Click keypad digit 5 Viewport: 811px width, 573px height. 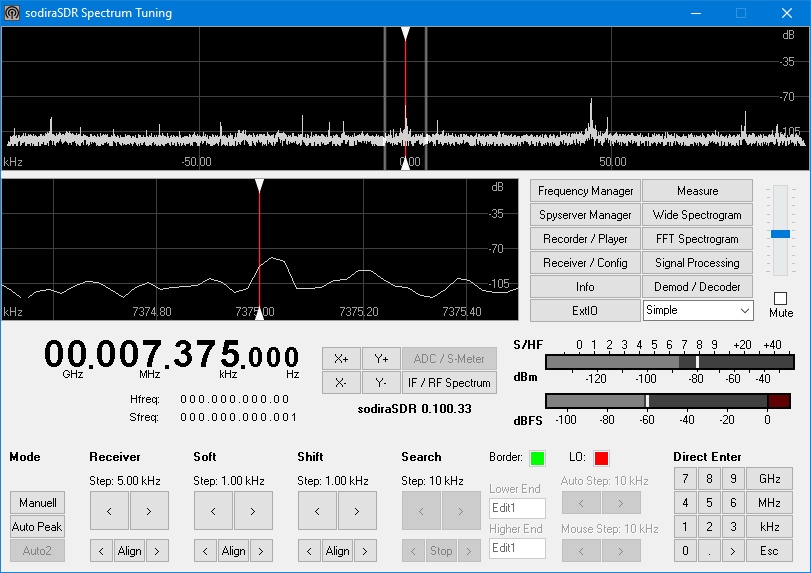[709, 503]
